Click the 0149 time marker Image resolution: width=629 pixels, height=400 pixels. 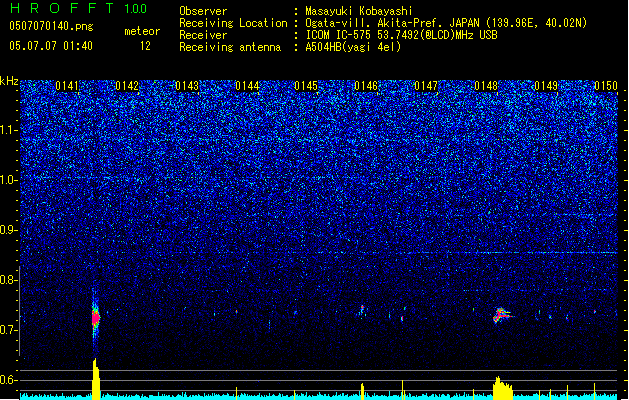pos(546,86)
